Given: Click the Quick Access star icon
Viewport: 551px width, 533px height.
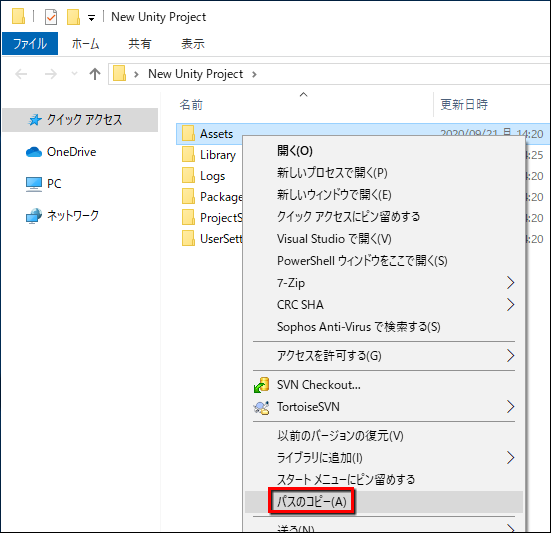Looking at the screenshot, I should 35,120.
